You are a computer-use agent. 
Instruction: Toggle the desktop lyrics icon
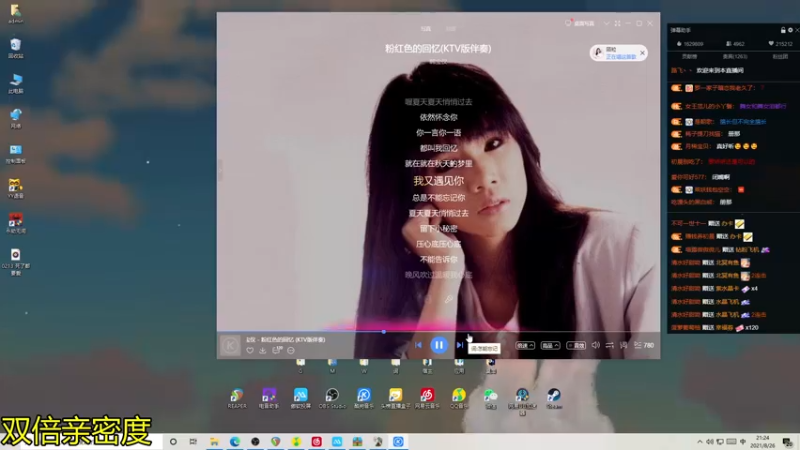tap(623, 345)
